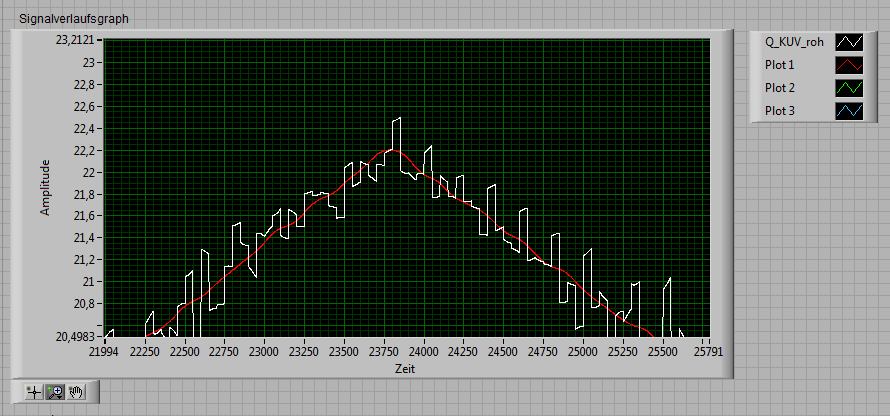Select the Plot 3 legend label
The width and height of the screenshot is (890, 416).
coord(780,111)
